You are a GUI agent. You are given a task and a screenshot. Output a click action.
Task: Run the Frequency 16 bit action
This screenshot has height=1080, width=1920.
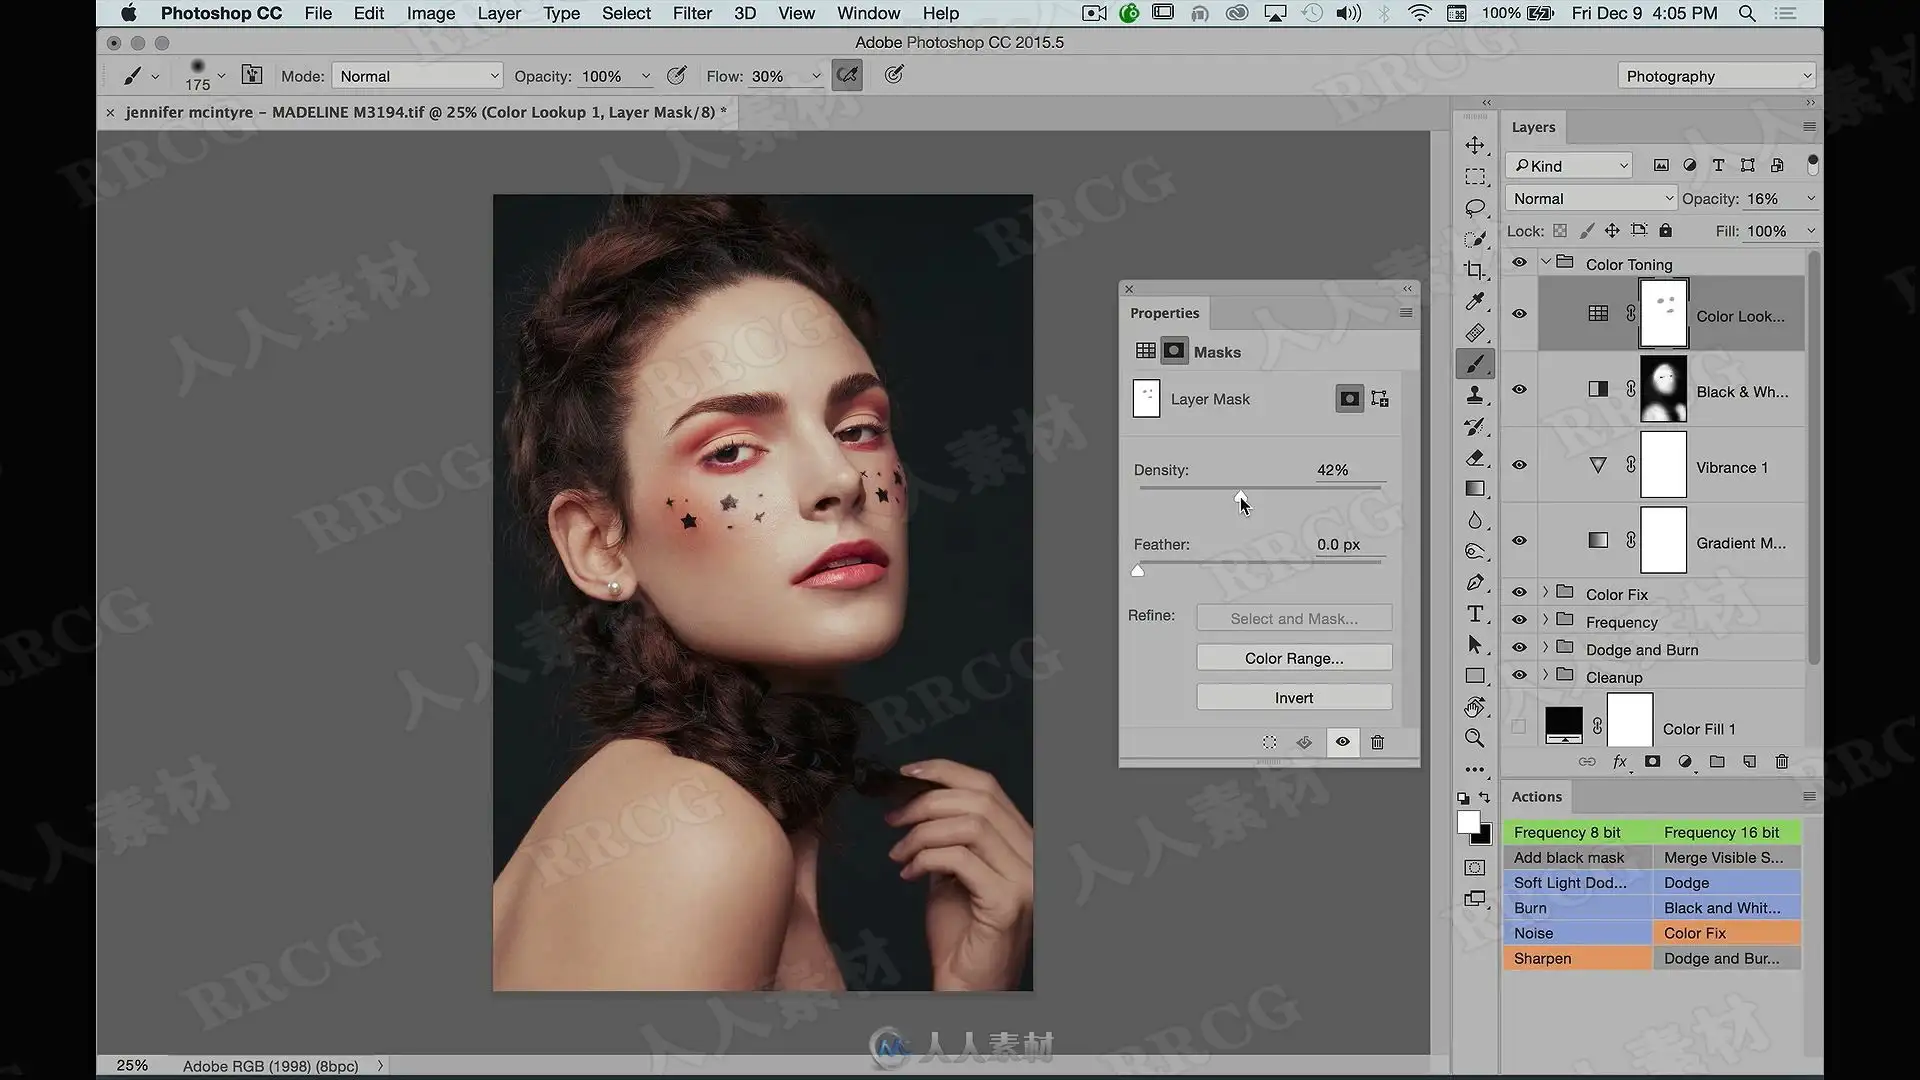click(1726, 832)
